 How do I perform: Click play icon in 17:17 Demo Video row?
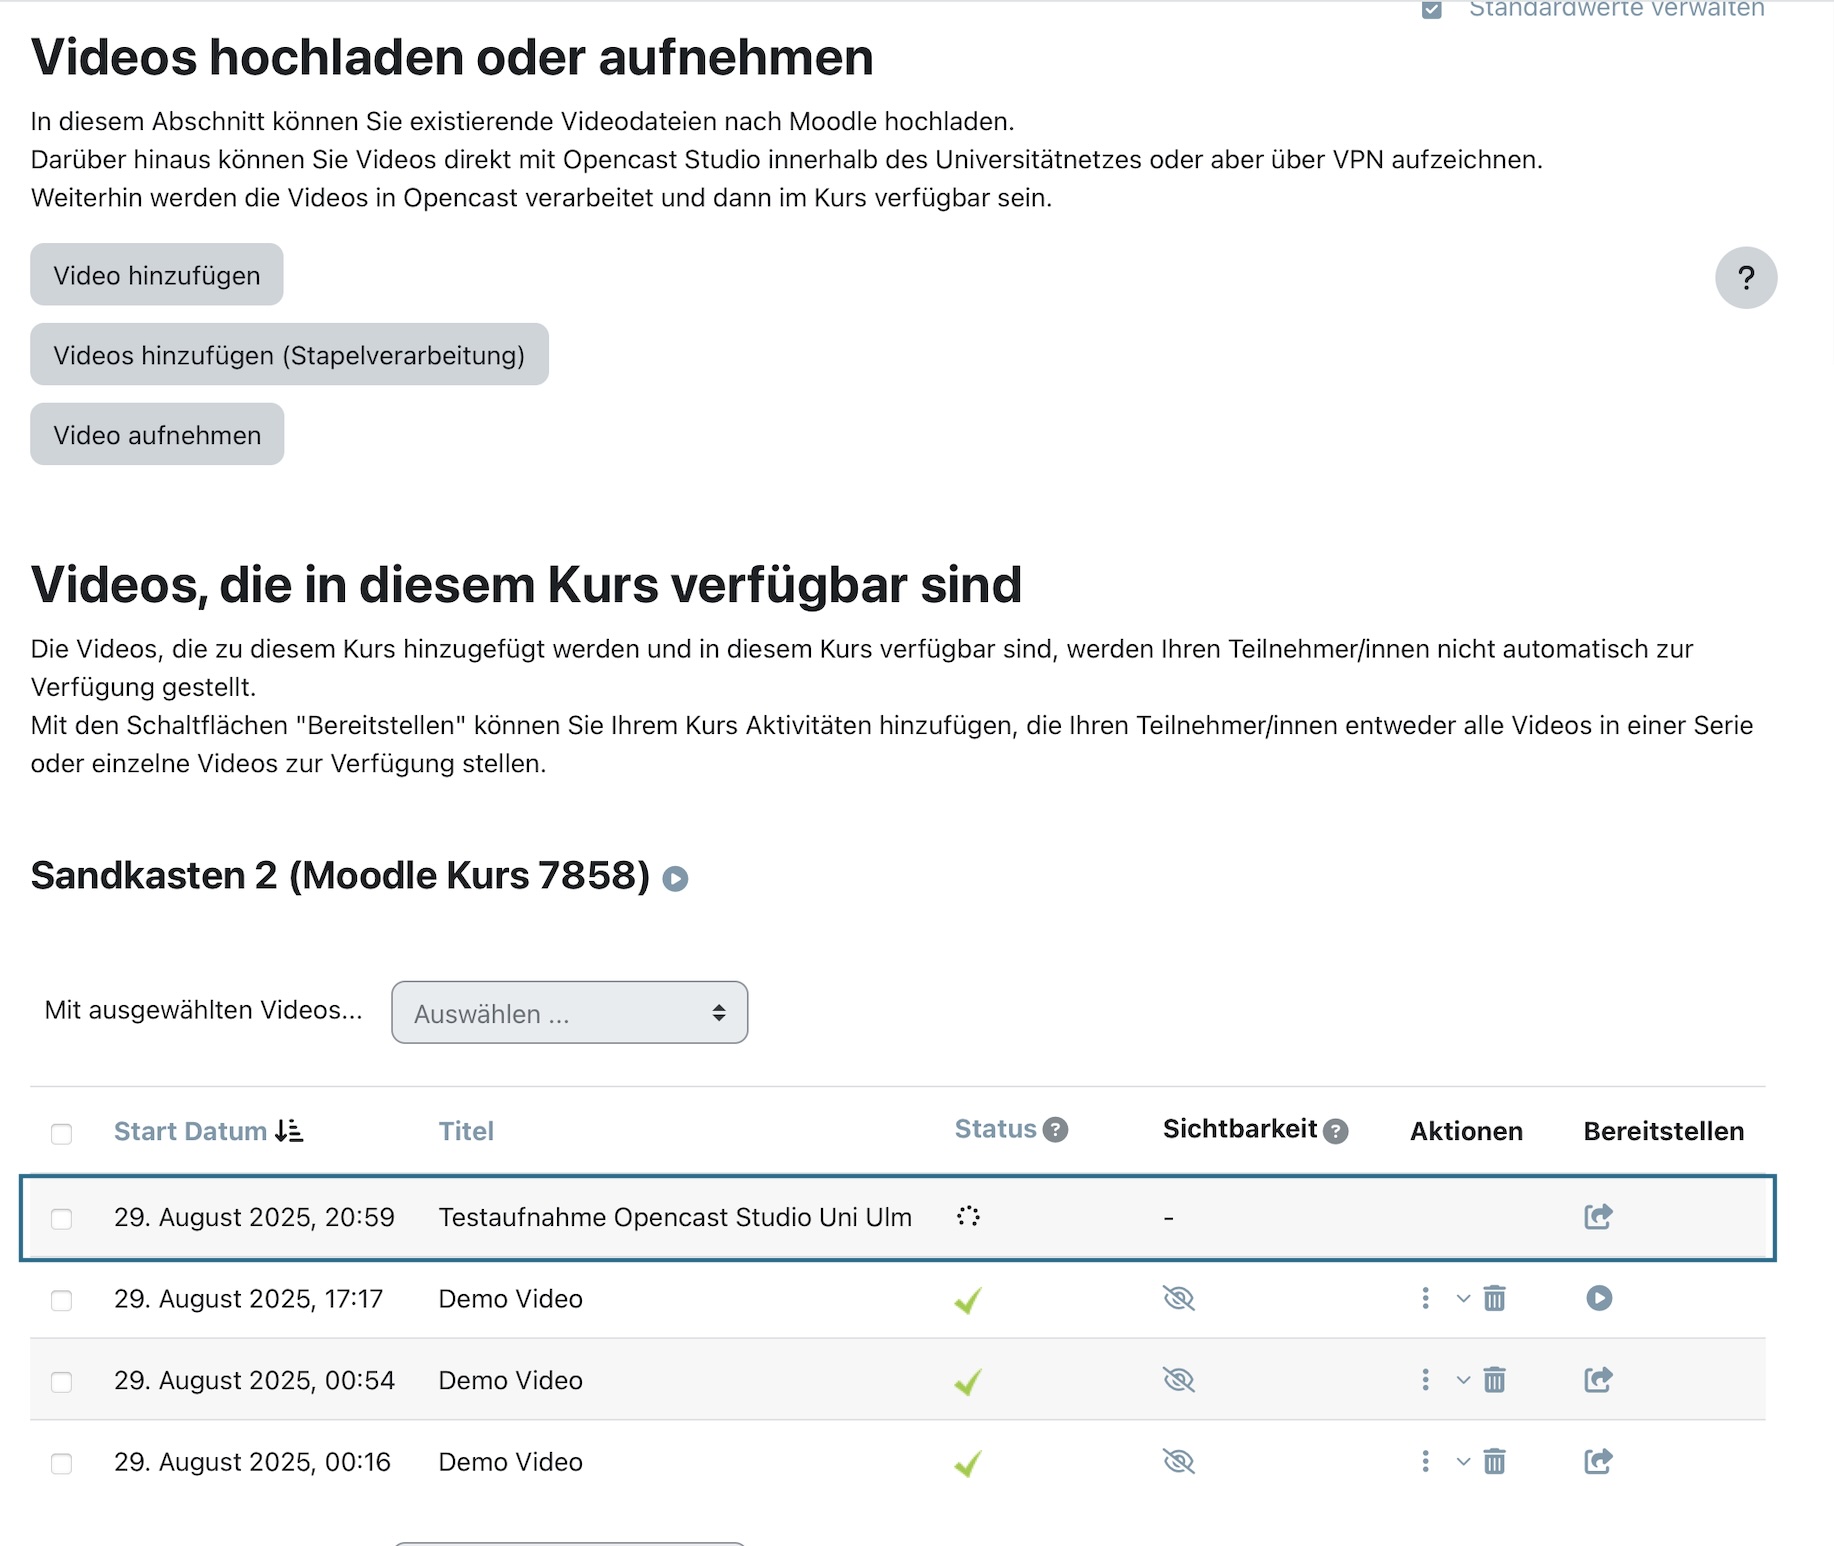[x=1599, y=1298]
